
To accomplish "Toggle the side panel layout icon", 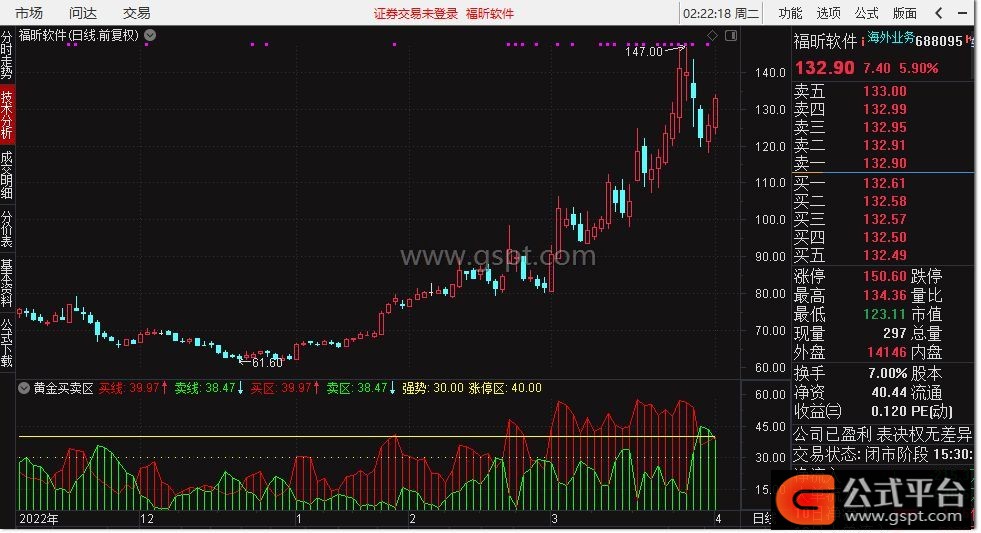I will (731, 36).
